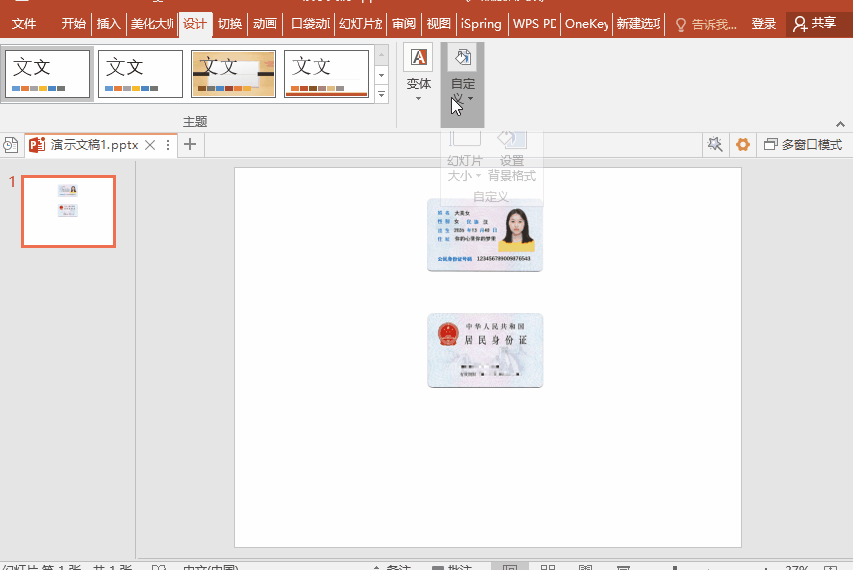Open the 美化大师 ribbon tab
The height and width of the screenshot is (570, 853).
tap(152, 24)
